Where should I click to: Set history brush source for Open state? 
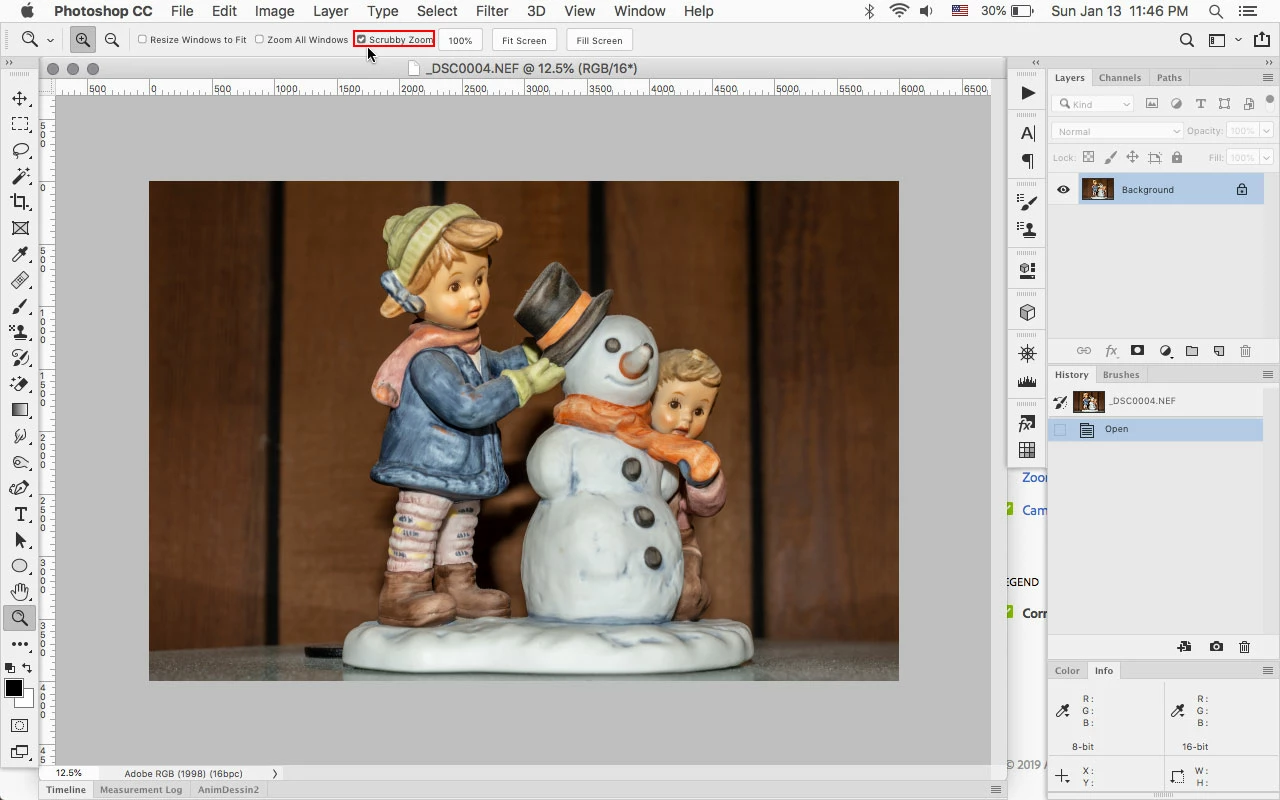point(1060,430)
